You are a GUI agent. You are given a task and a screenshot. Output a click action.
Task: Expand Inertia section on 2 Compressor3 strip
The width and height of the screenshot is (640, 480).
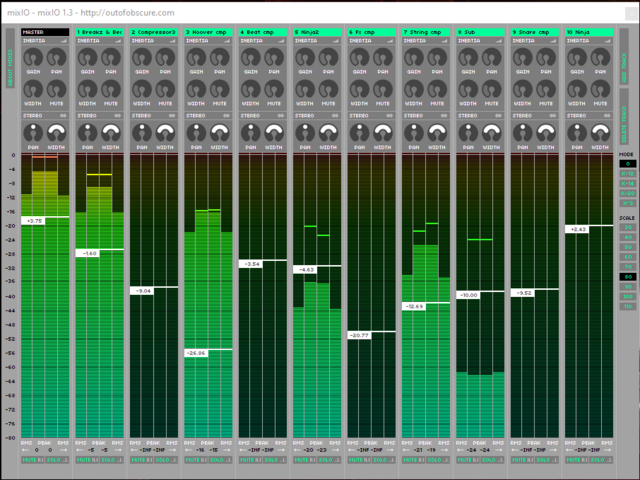pos(172,41)
